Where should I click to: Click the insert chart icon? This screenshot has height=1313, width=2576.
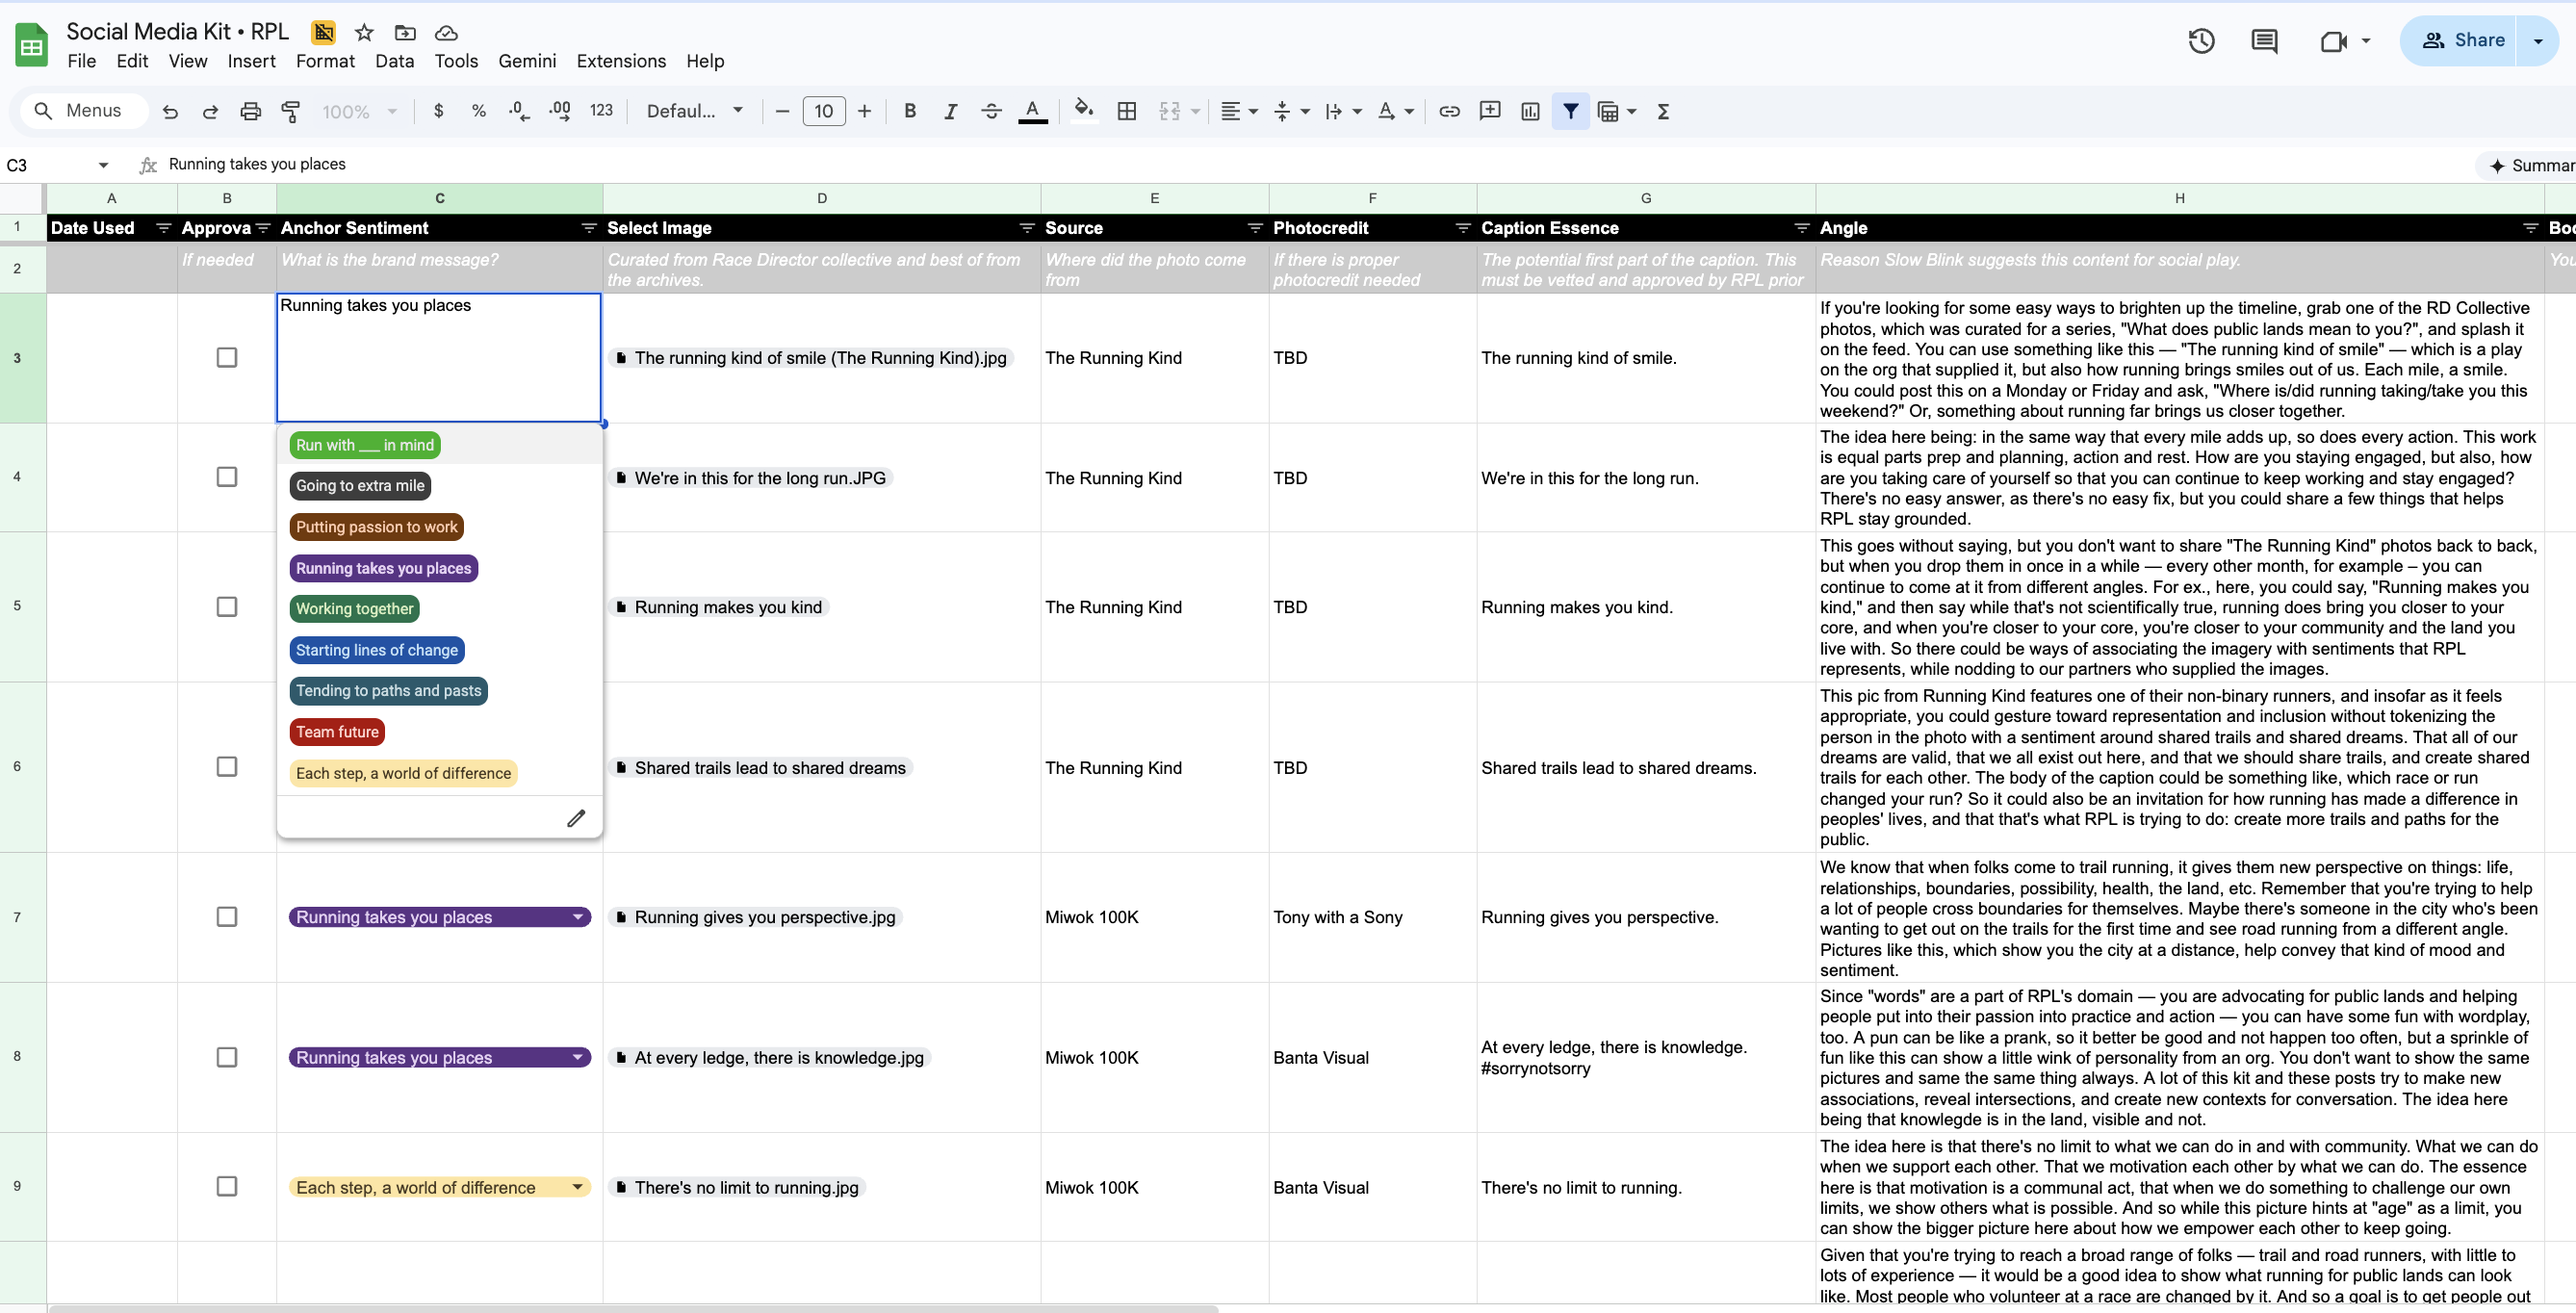[x=1530, y=112]
